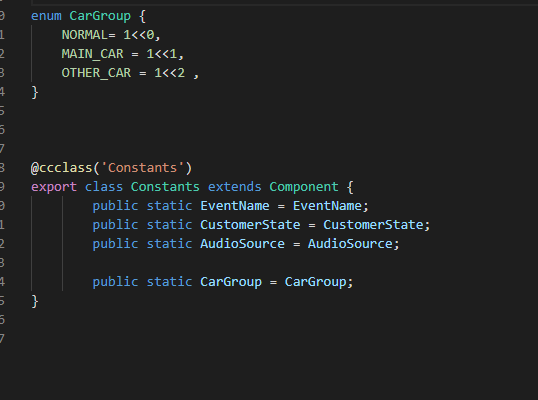Click the static EventName property name
The image size is (538, 400).
(235, 206)
